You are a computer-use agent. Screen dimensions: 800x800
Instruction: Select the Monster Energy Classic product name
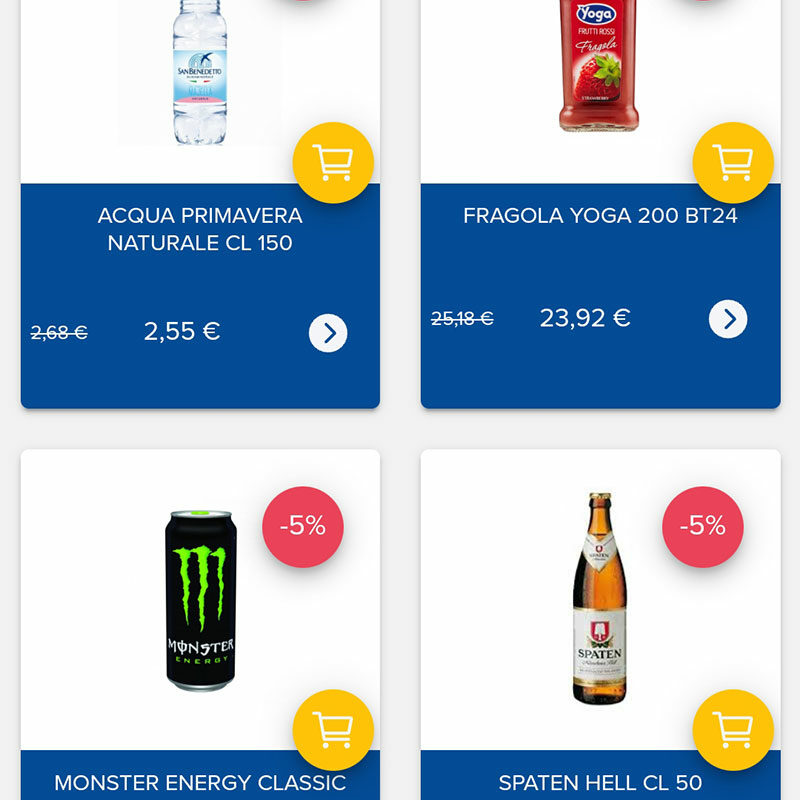pyautogui.click(x=200, y=783)
